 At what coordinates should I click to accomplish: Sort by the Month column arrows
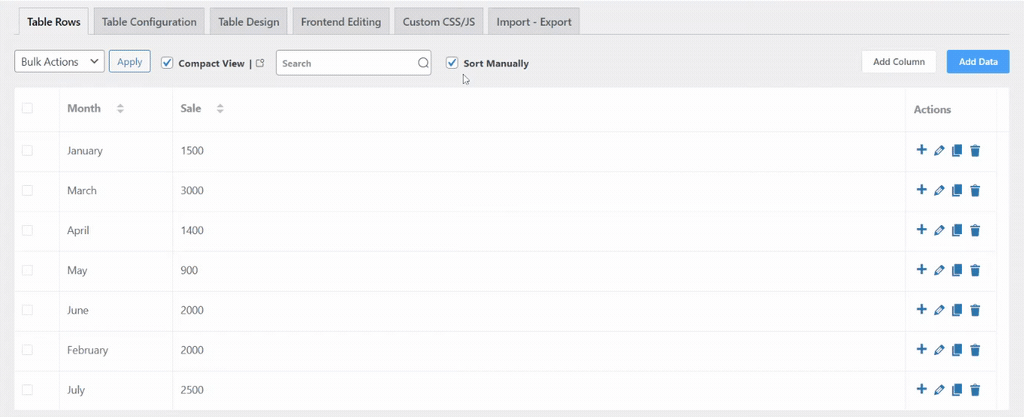click(120, 109)
